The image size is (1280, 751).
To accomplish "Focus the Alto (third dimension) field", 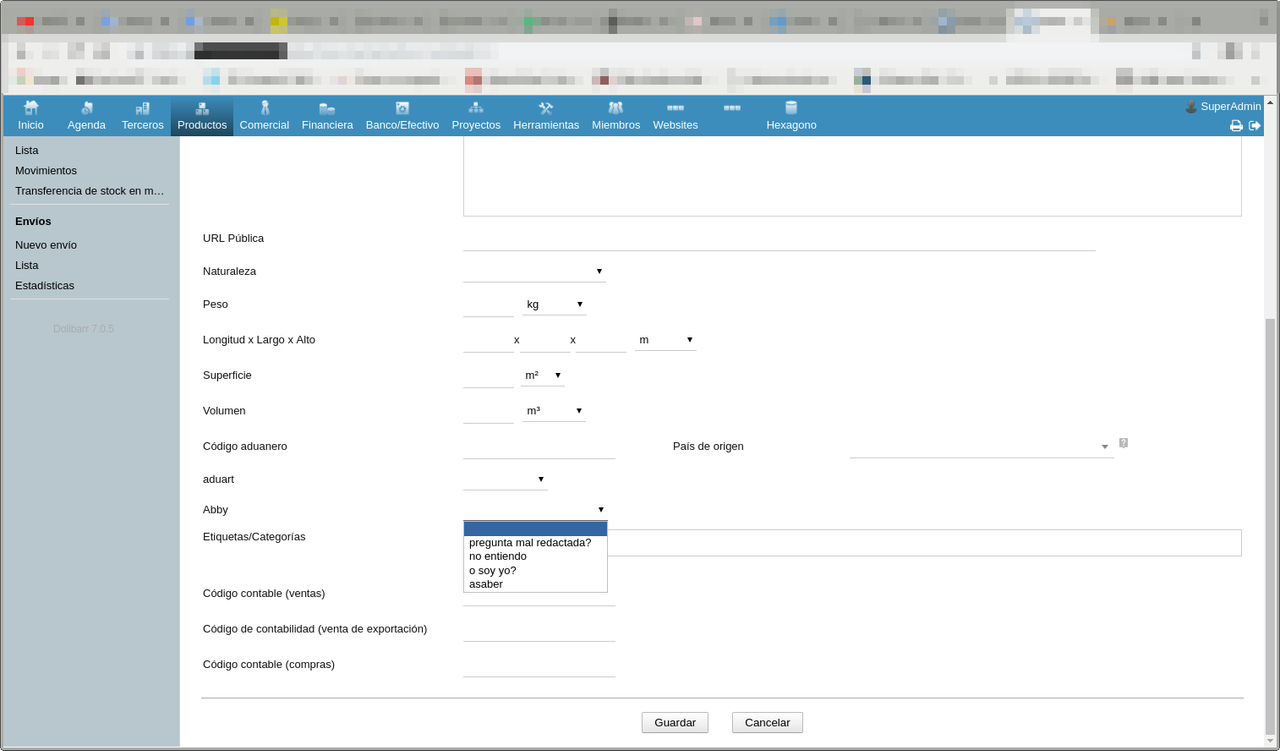I will (601, 340).
